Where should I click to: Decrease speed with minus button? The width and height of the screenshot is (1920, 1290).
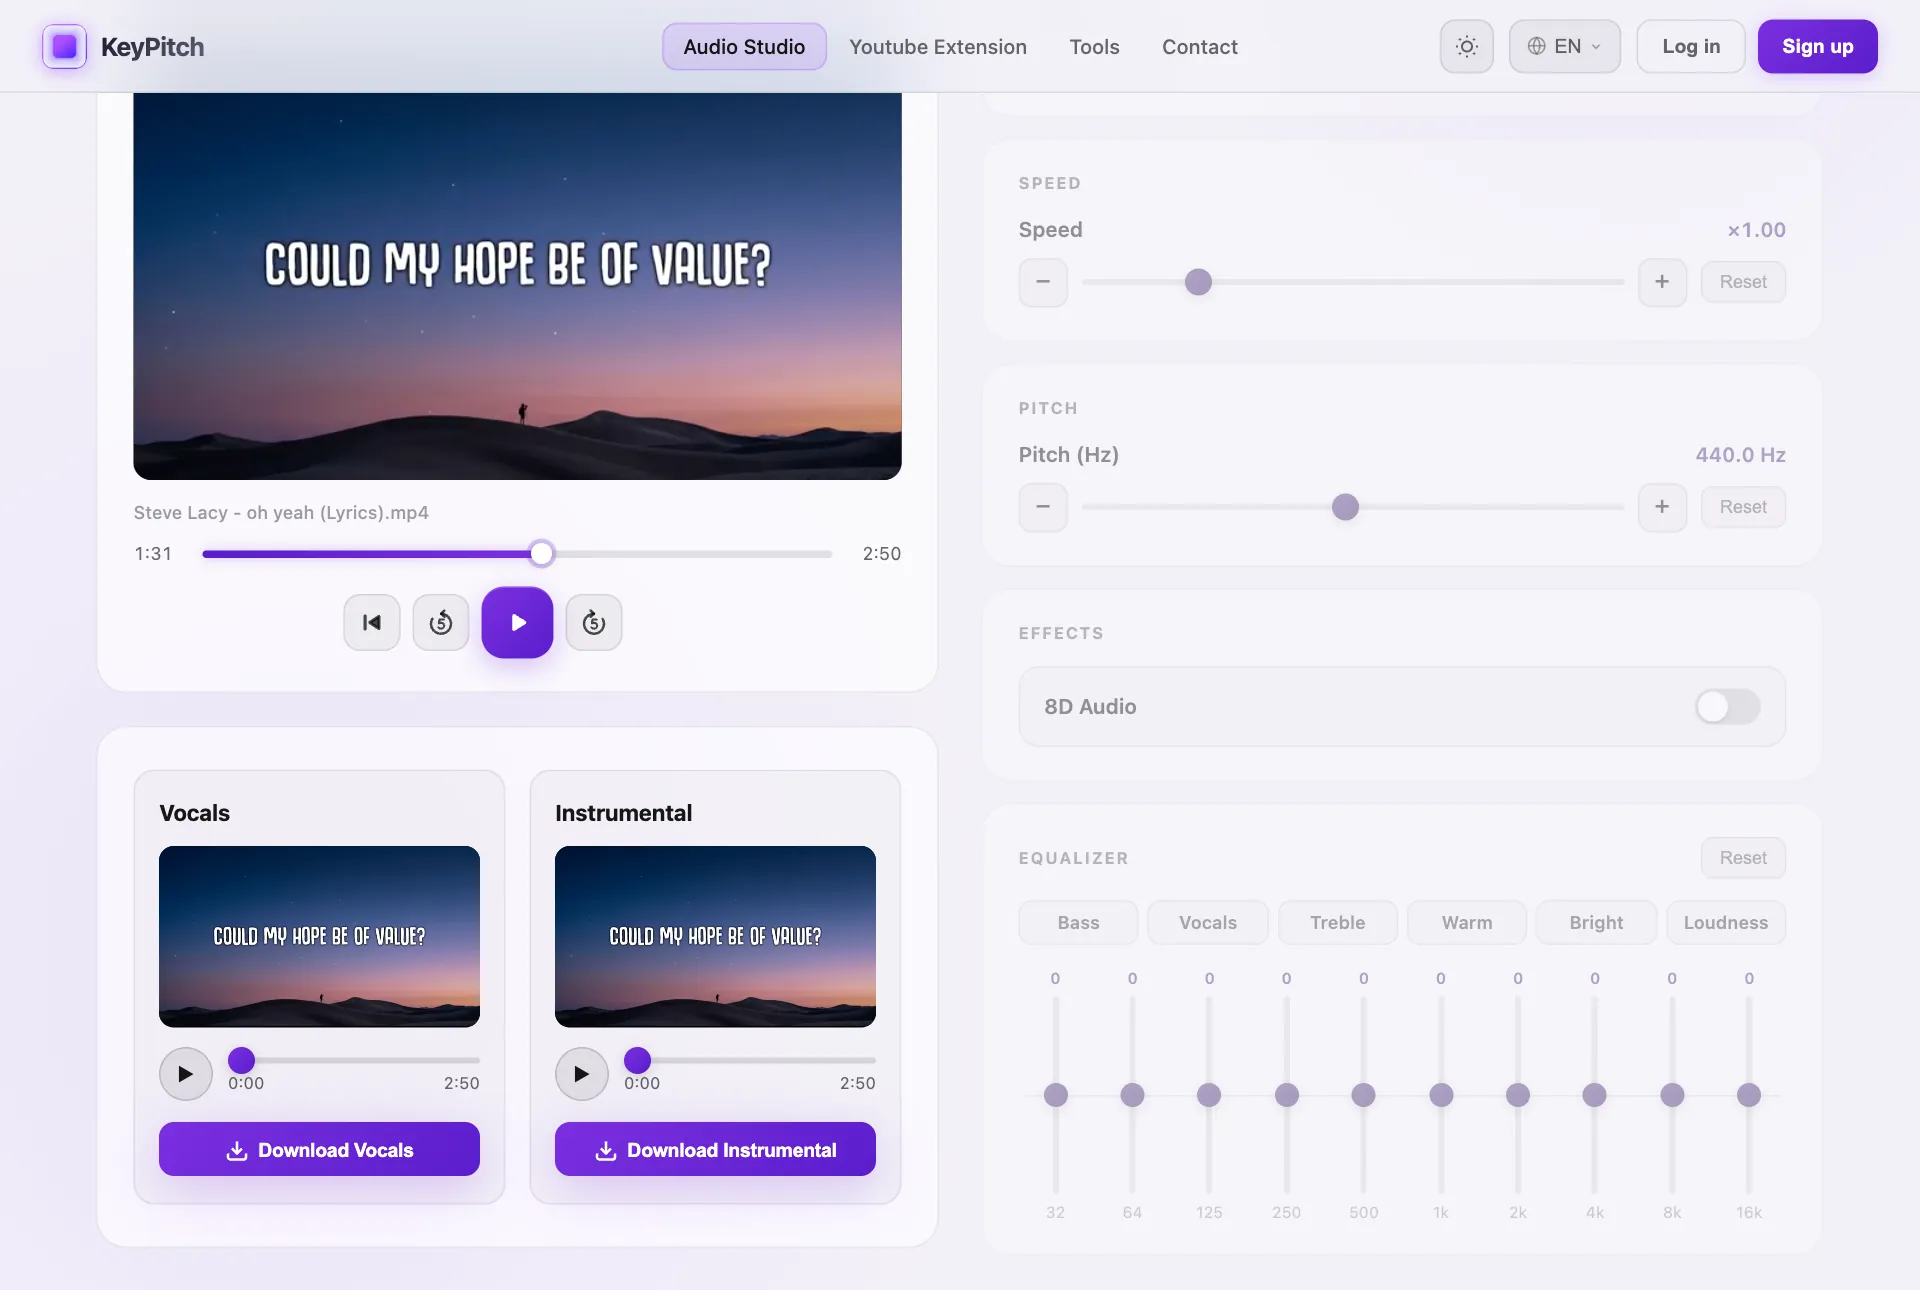[1043, 282]
